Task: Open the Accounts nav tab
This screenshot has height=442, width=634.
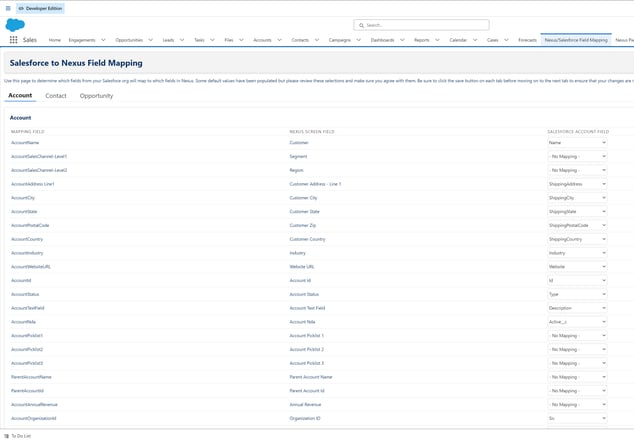Action: [x=262, y=40]
